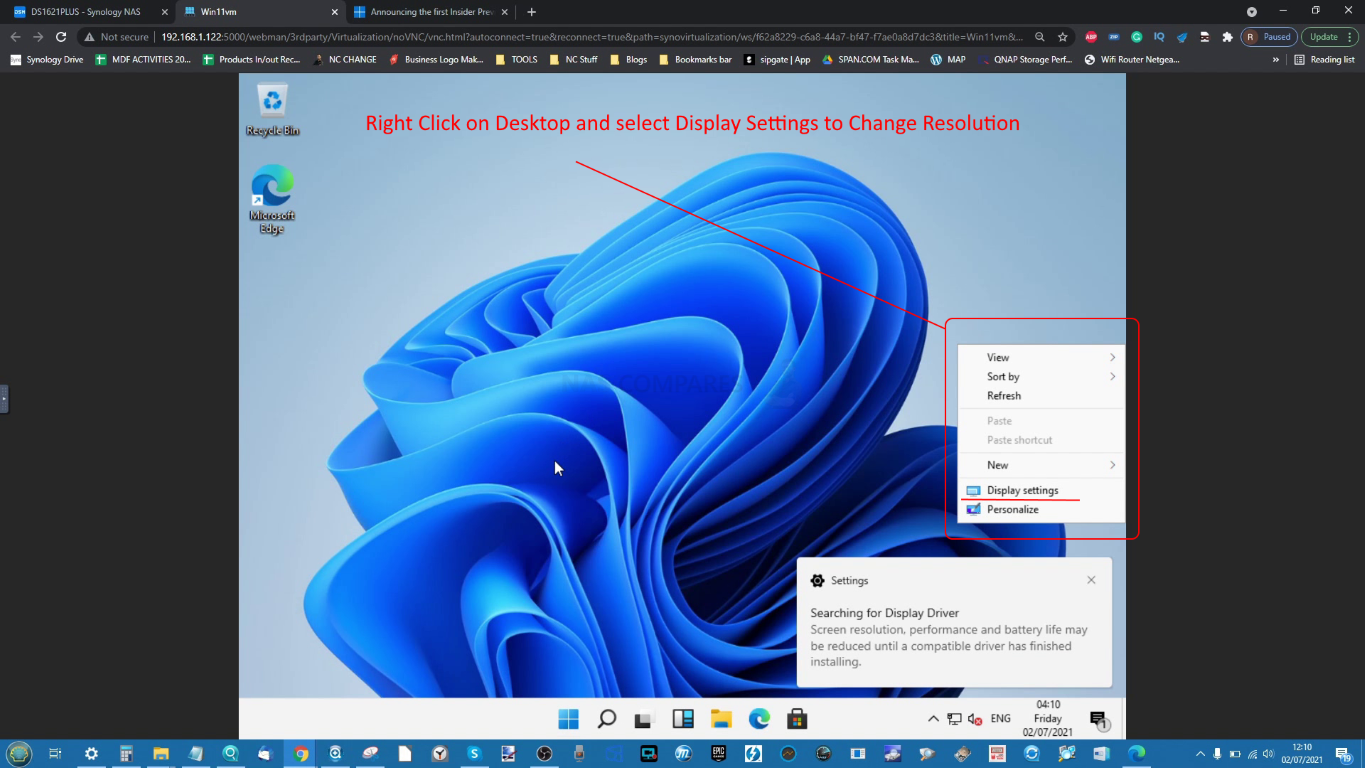1365x768 pixels.
Task: Open the AdBlock extension icon
Action: pos(1091,36)
